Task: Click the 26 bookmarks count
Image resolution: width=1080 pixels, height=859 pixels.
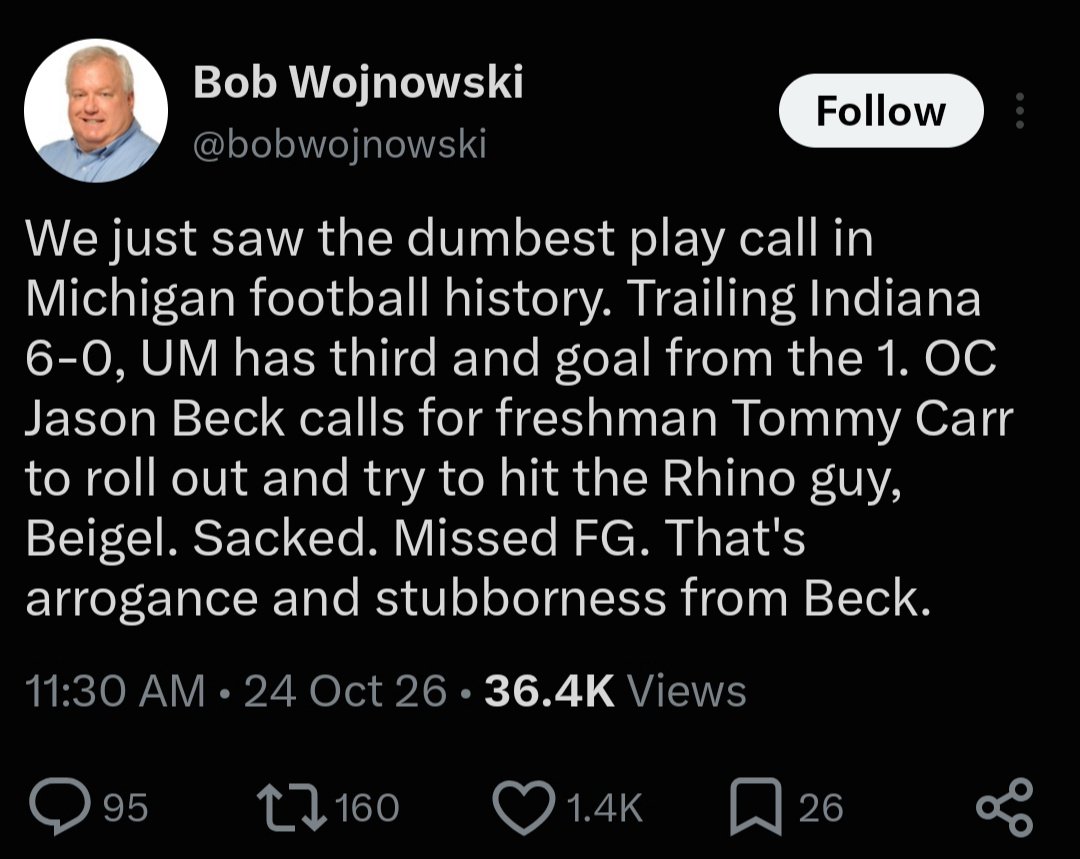Action: 821,807
